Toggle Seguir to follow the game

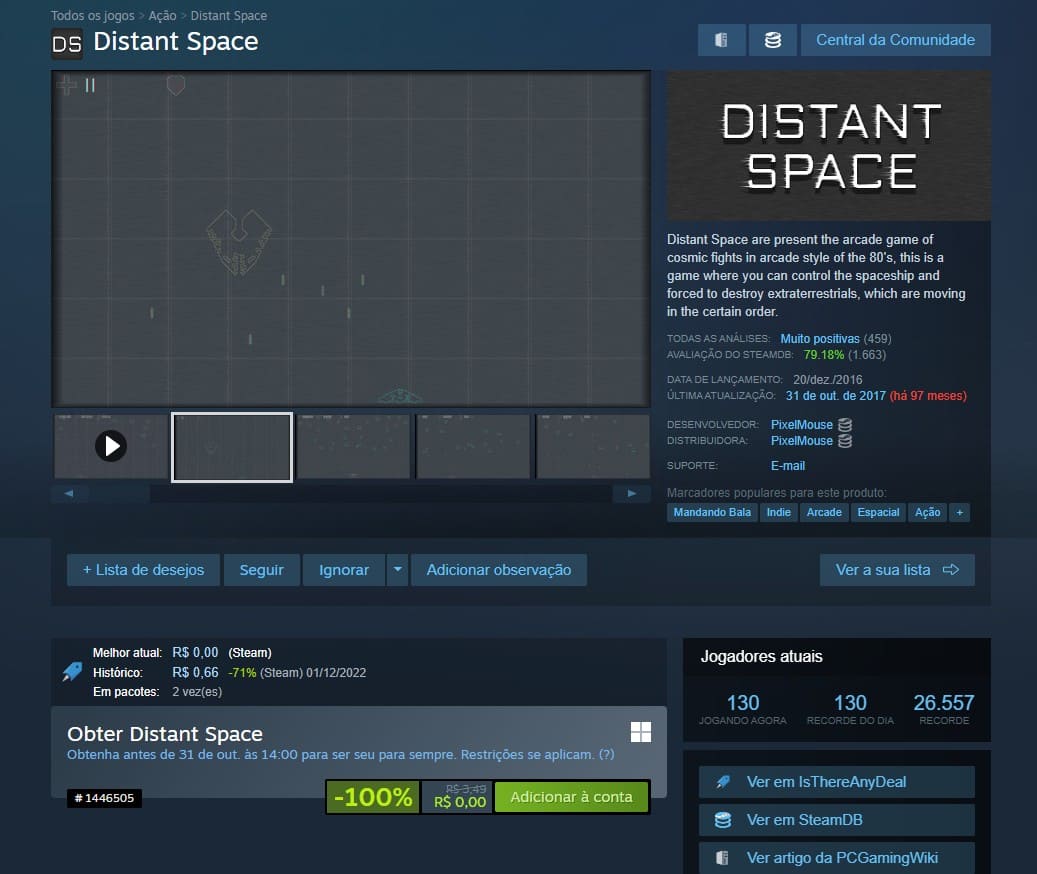[261, 570]
